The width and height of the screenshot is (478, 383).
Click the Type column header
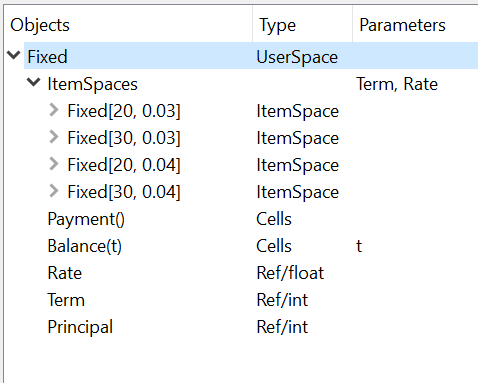303,25
